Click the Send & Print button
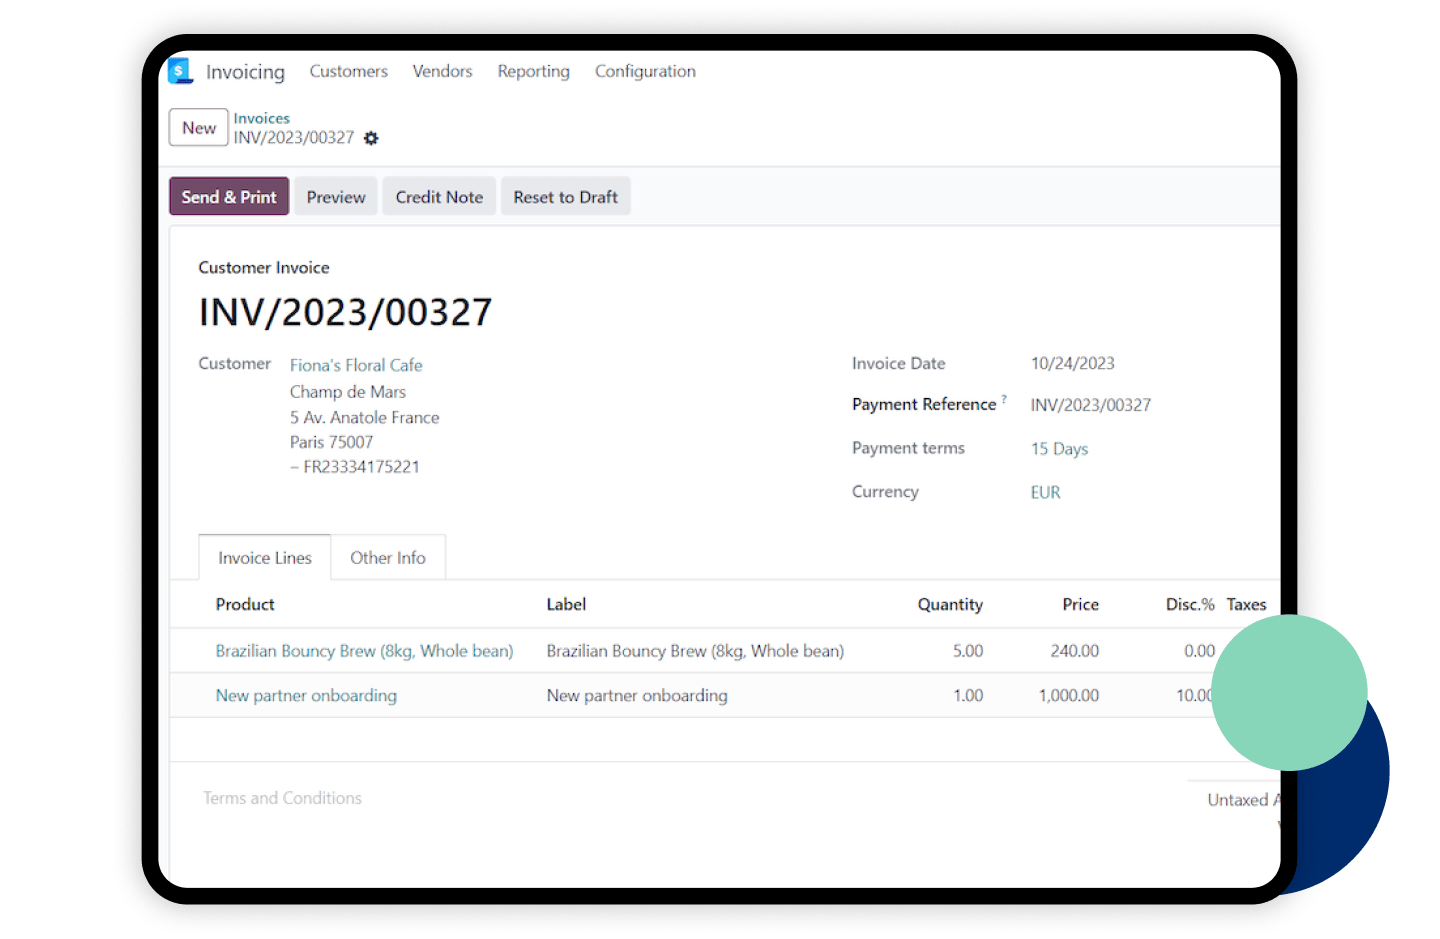Viewport: 1440px width, 939px height. 228,196
